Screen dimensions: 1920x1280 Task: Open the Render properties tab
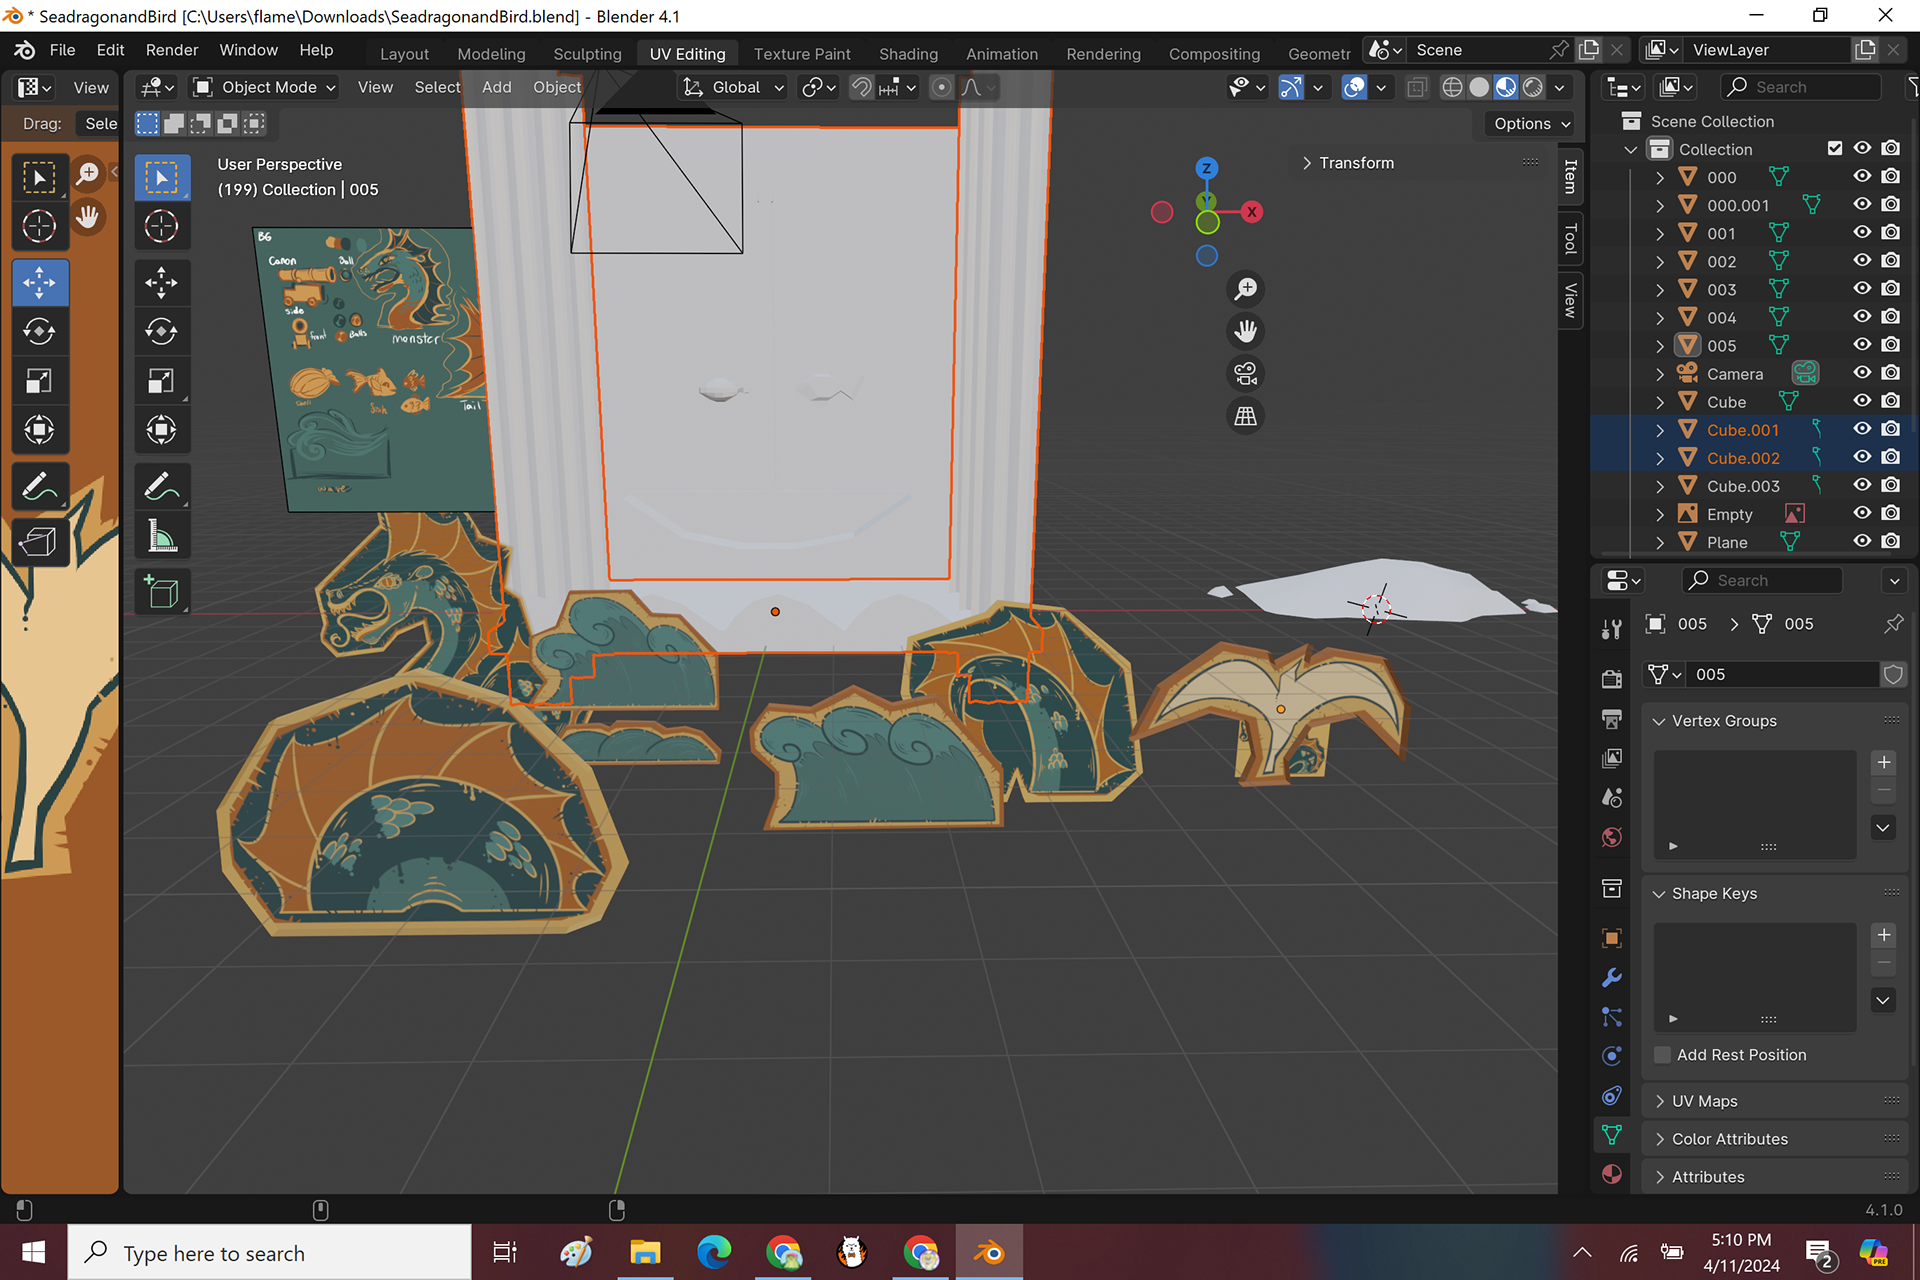1611,679
